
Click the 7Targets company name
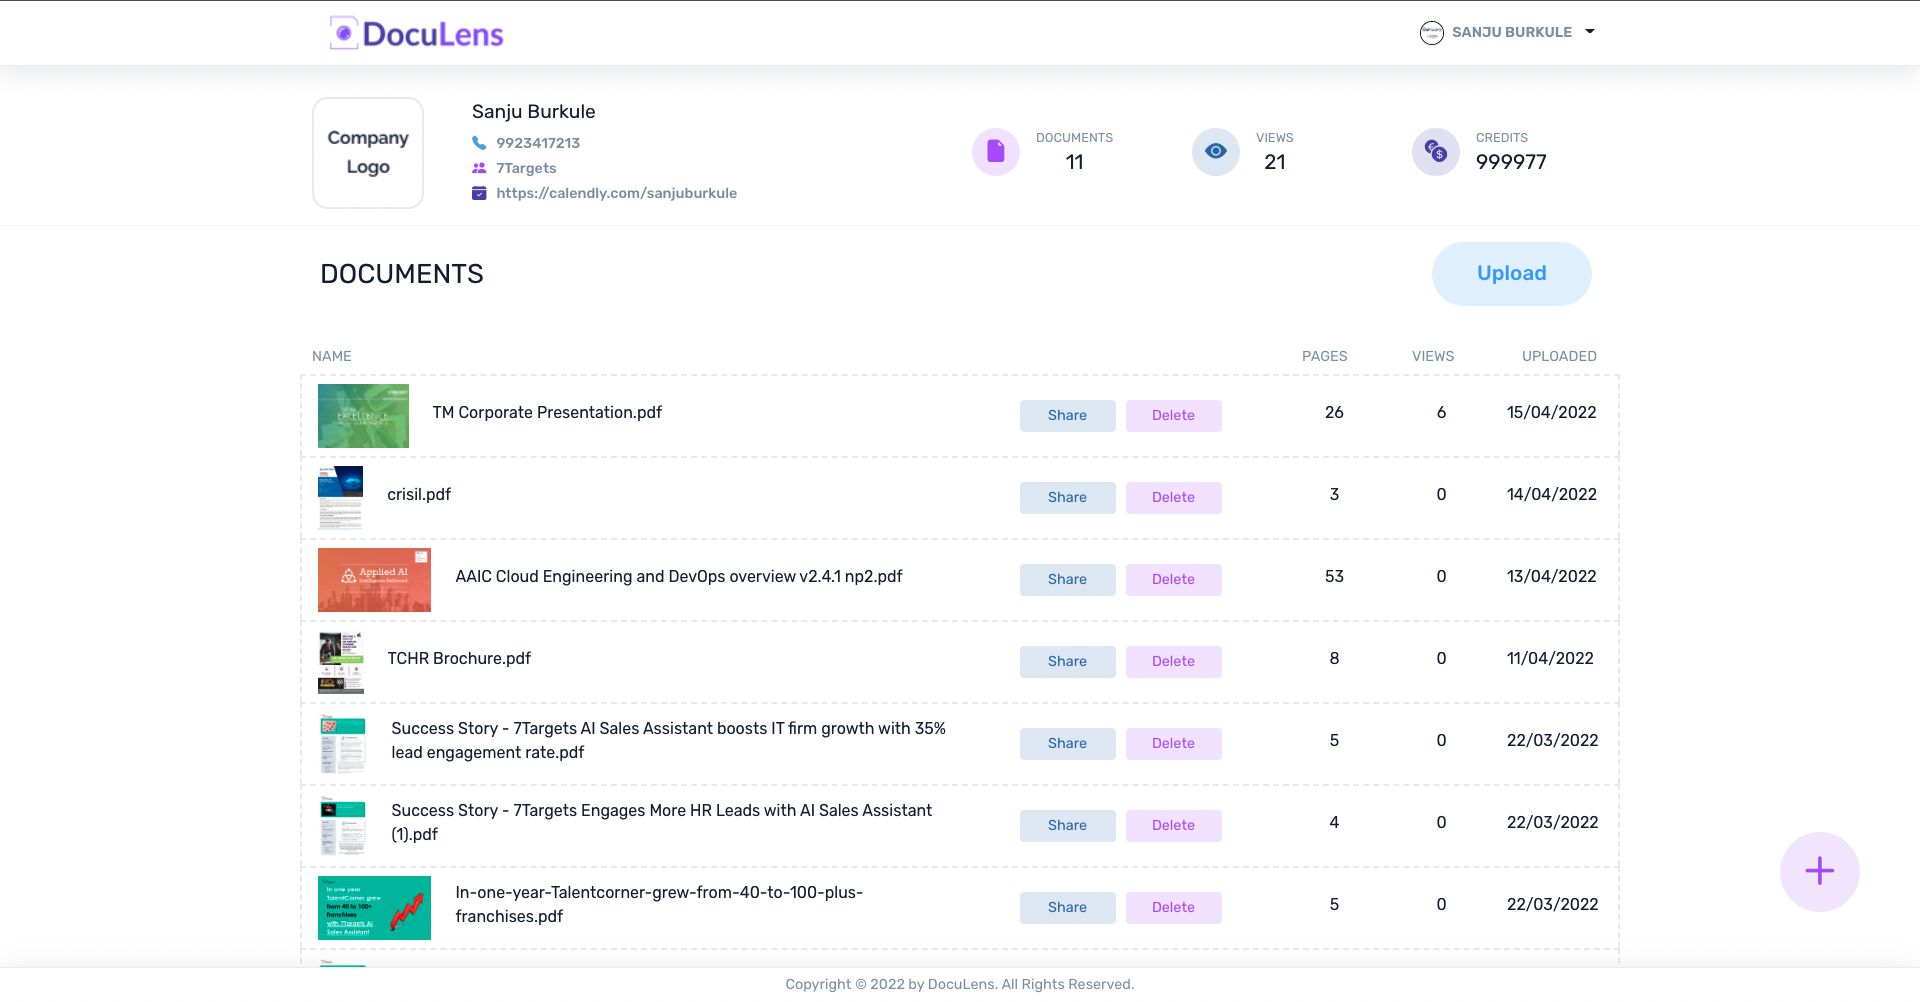pos(526,168)
